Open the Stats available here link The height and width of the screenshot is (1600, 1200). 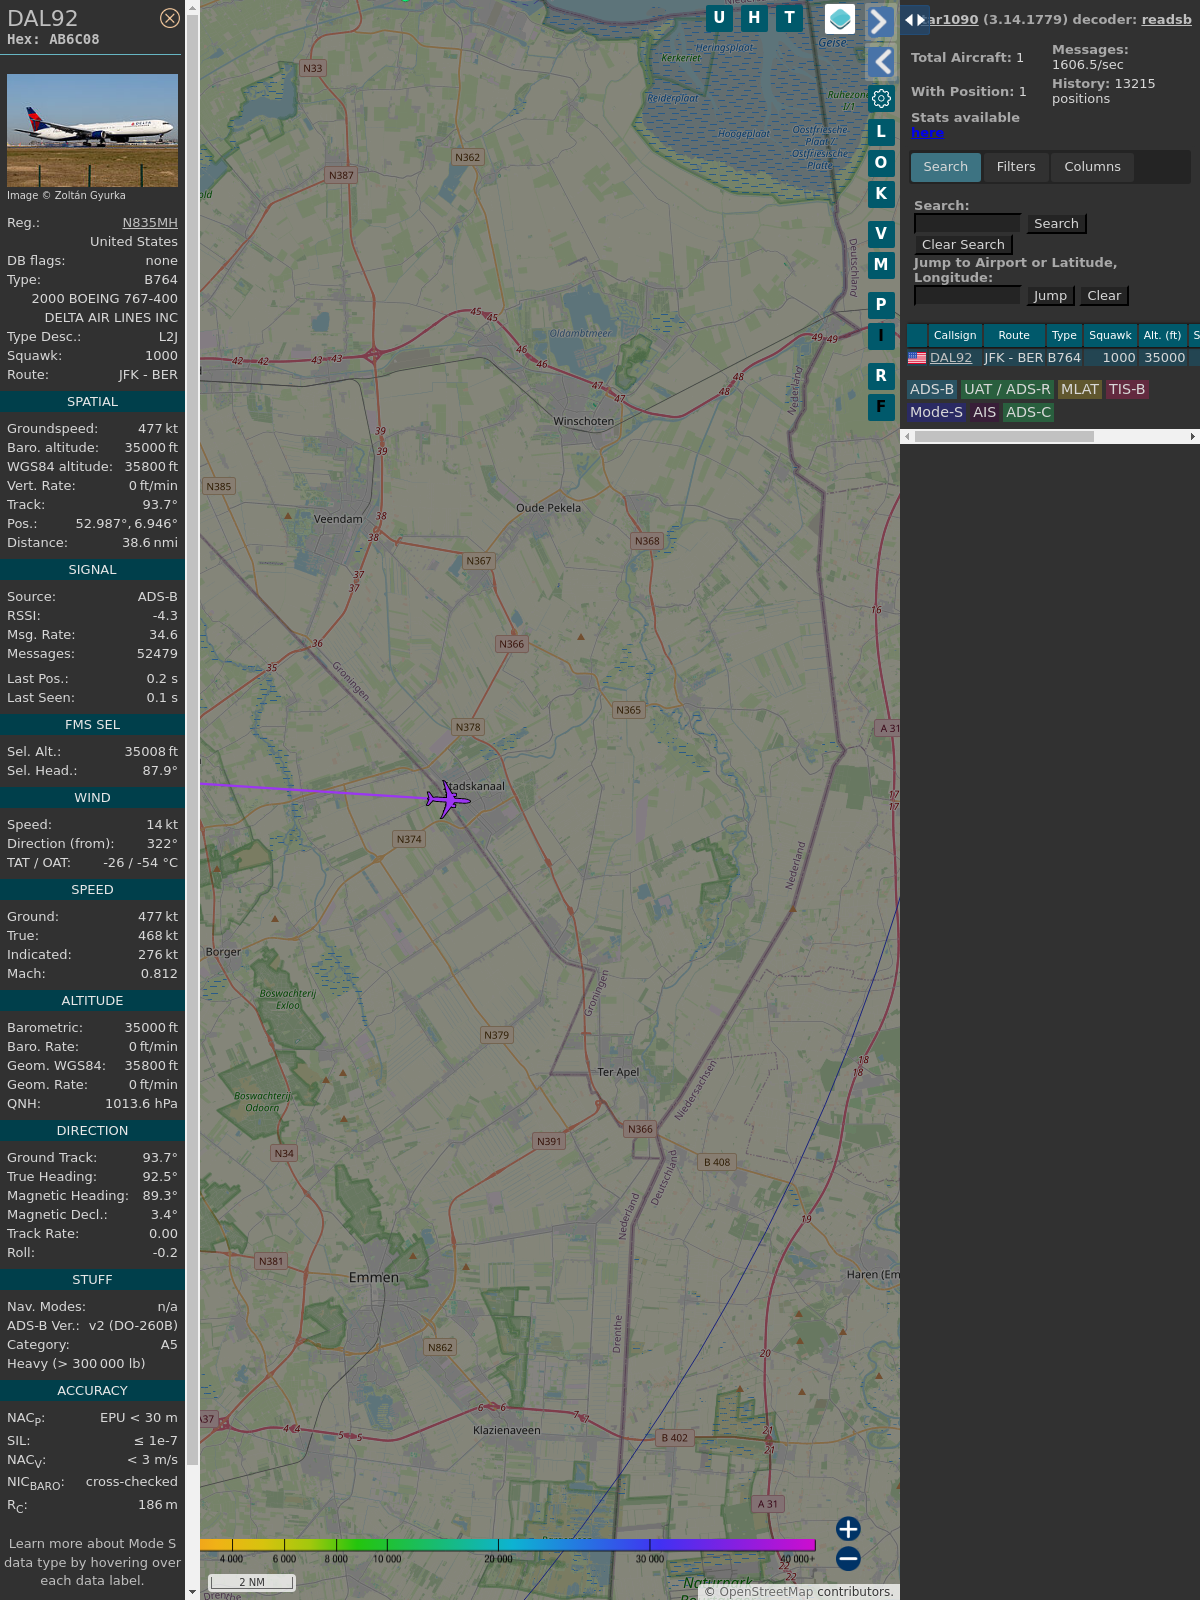click(927, 133)
